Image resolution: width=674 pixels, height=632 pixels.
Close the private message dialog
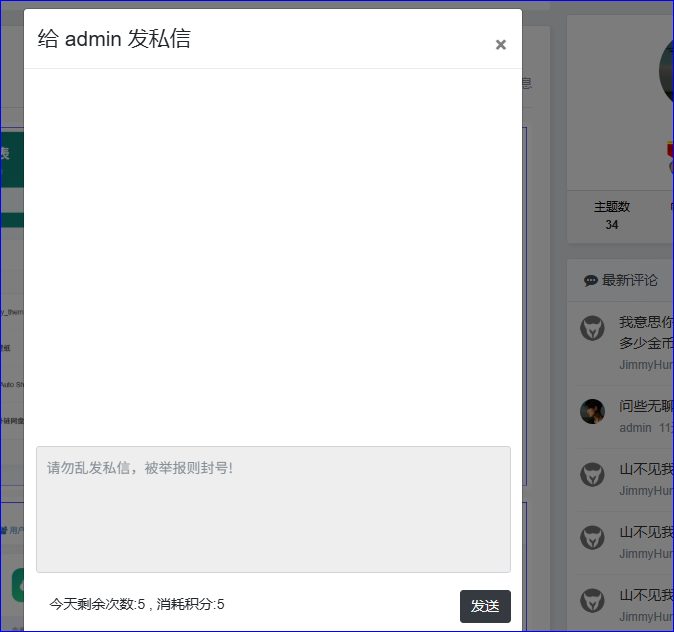coord(501,45)
